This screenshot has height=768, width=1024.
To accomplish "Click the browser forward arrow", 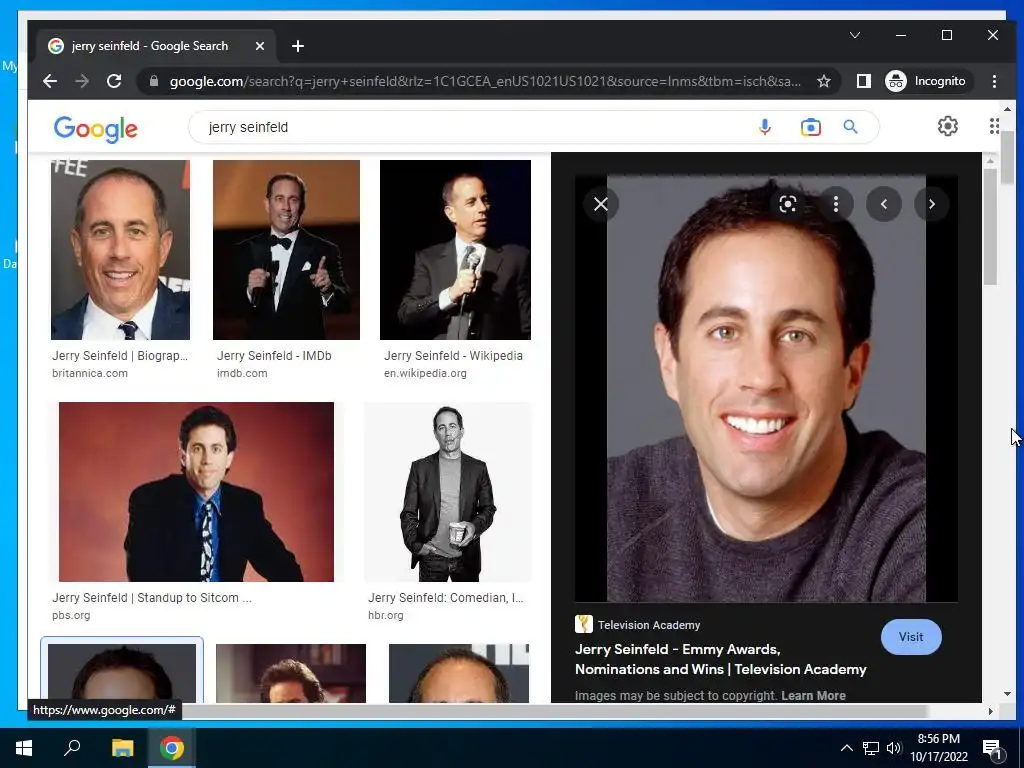I will click(x=82, y=81).
